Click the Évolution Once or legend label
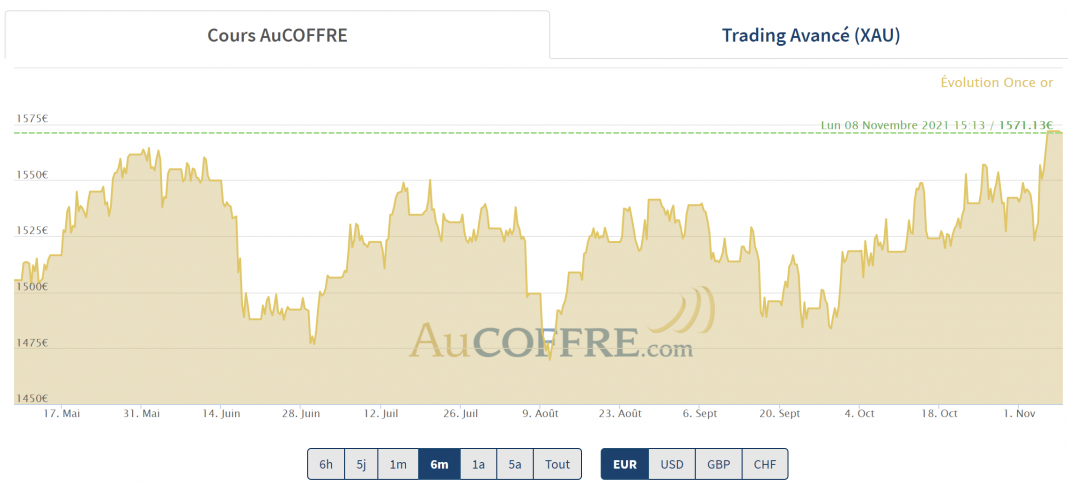The height and width of the screenshot is (485, 1068). click(996, 82)
